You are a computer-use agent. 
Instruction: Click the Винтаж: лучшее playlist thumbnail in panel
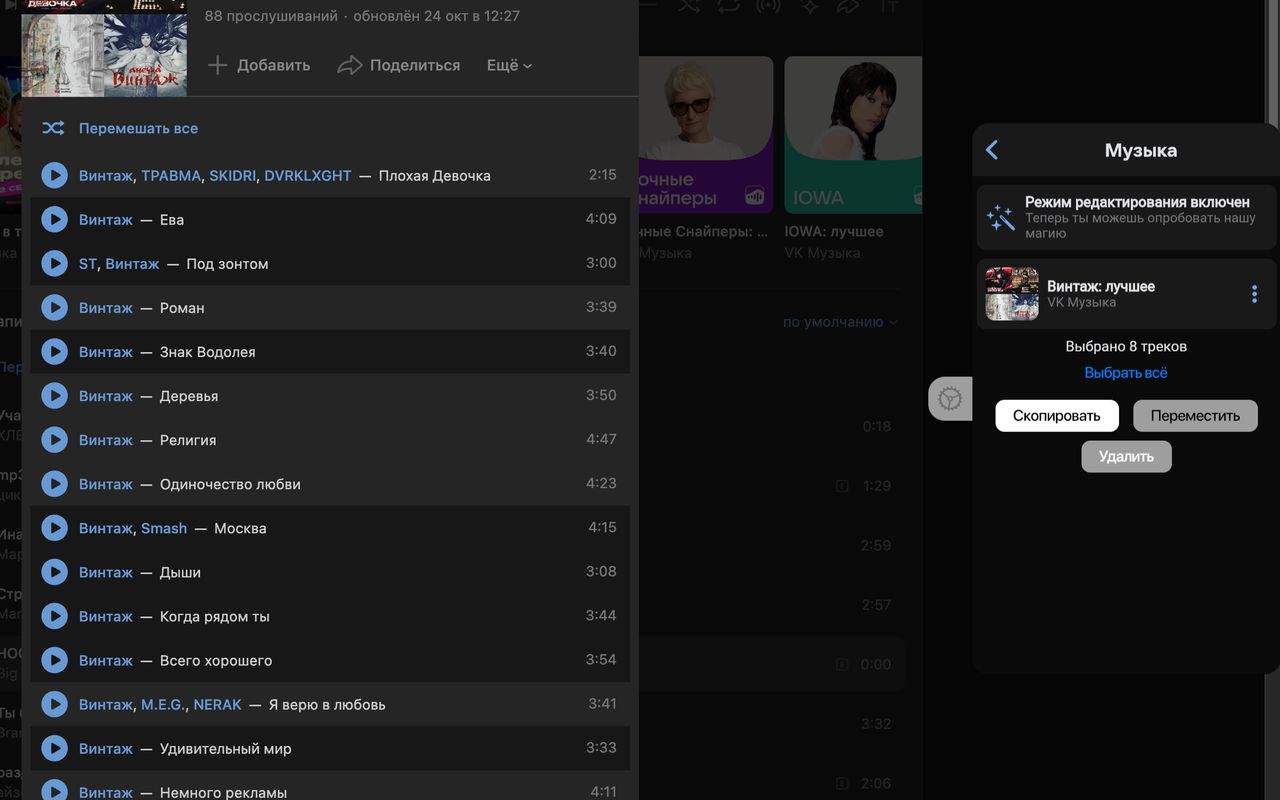[1012, 294]
